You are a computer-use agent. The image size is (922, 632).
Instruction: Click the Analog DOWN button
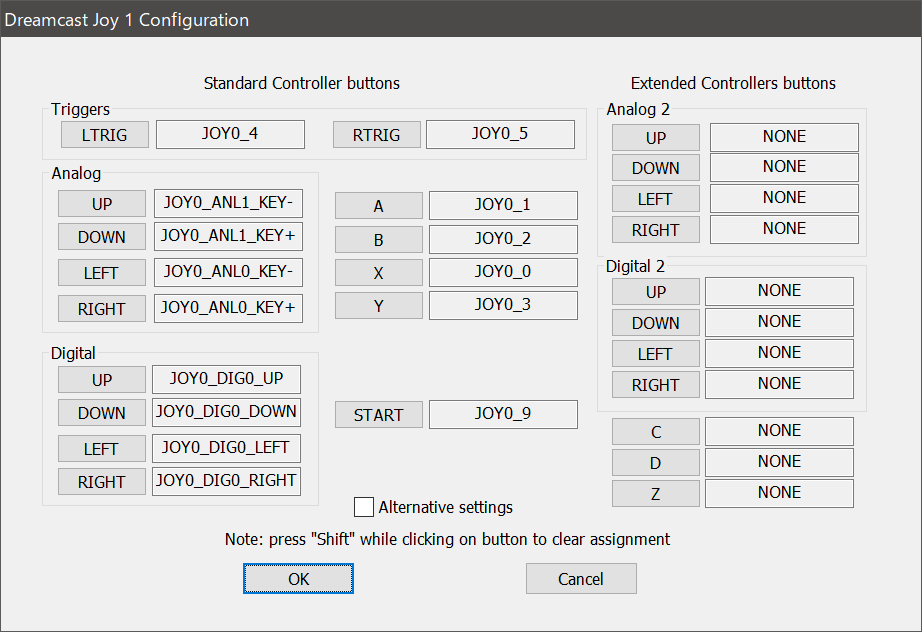[102, 236]
